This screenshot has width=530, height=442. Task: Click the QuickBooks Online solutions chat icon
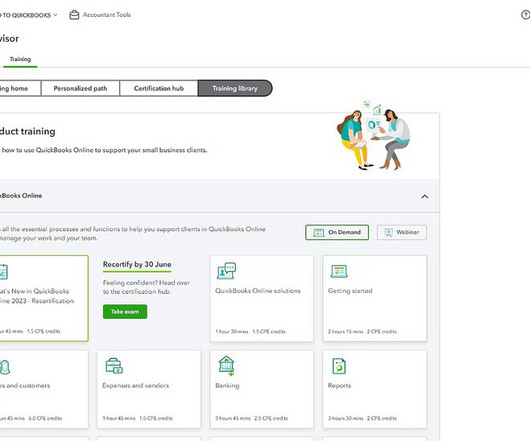click(226, 271)
